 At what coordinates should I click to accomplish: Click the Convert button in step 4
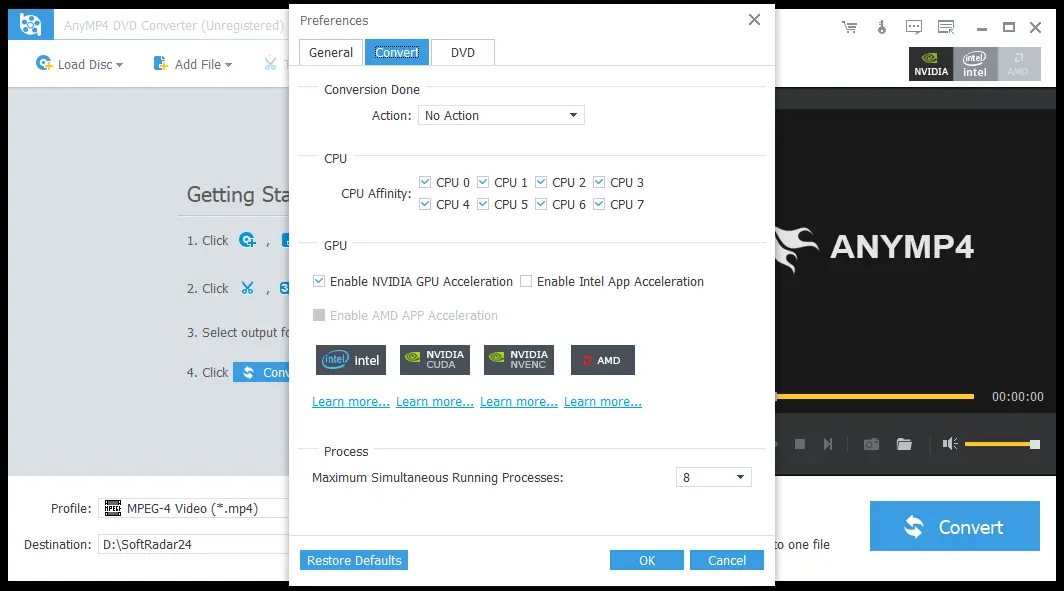tap(261, 372)
